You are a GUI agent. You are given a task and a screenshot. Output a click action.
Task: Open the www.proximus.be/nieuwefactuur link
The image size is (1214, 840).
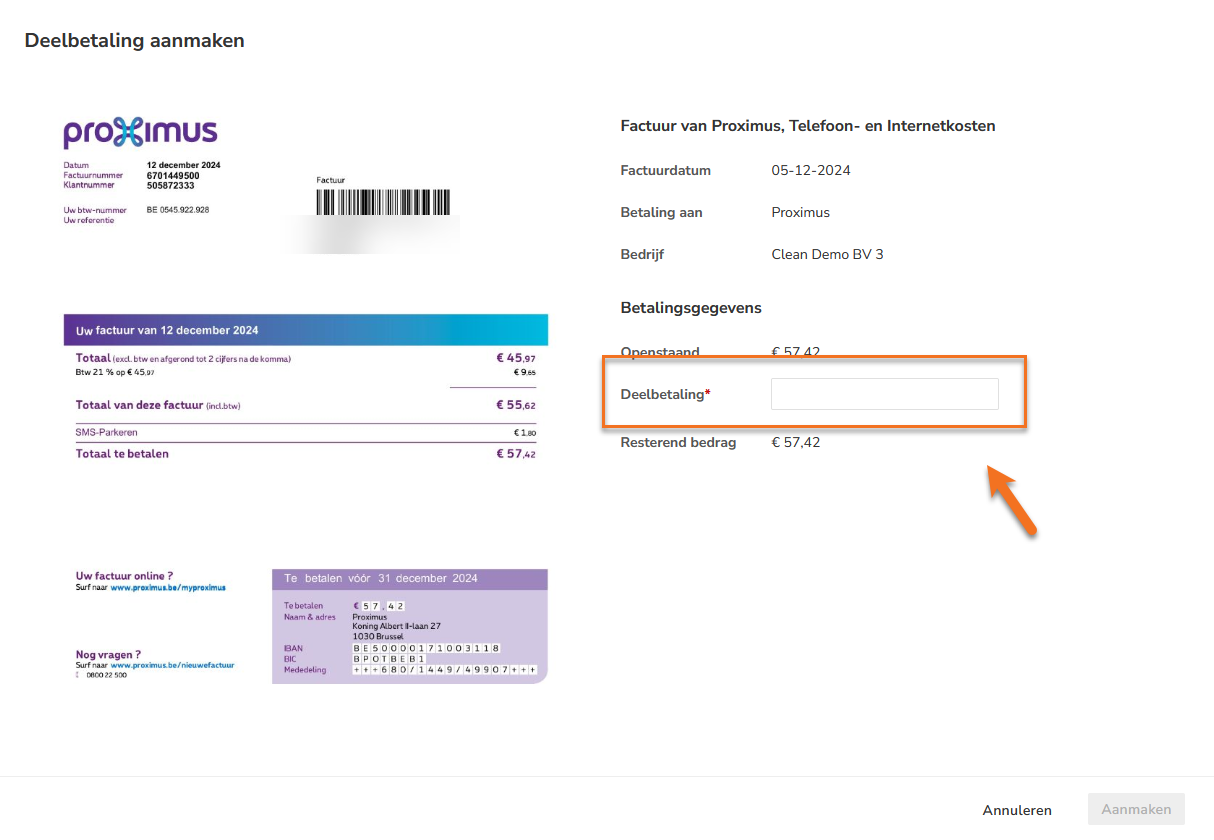[x=172, y=665]
